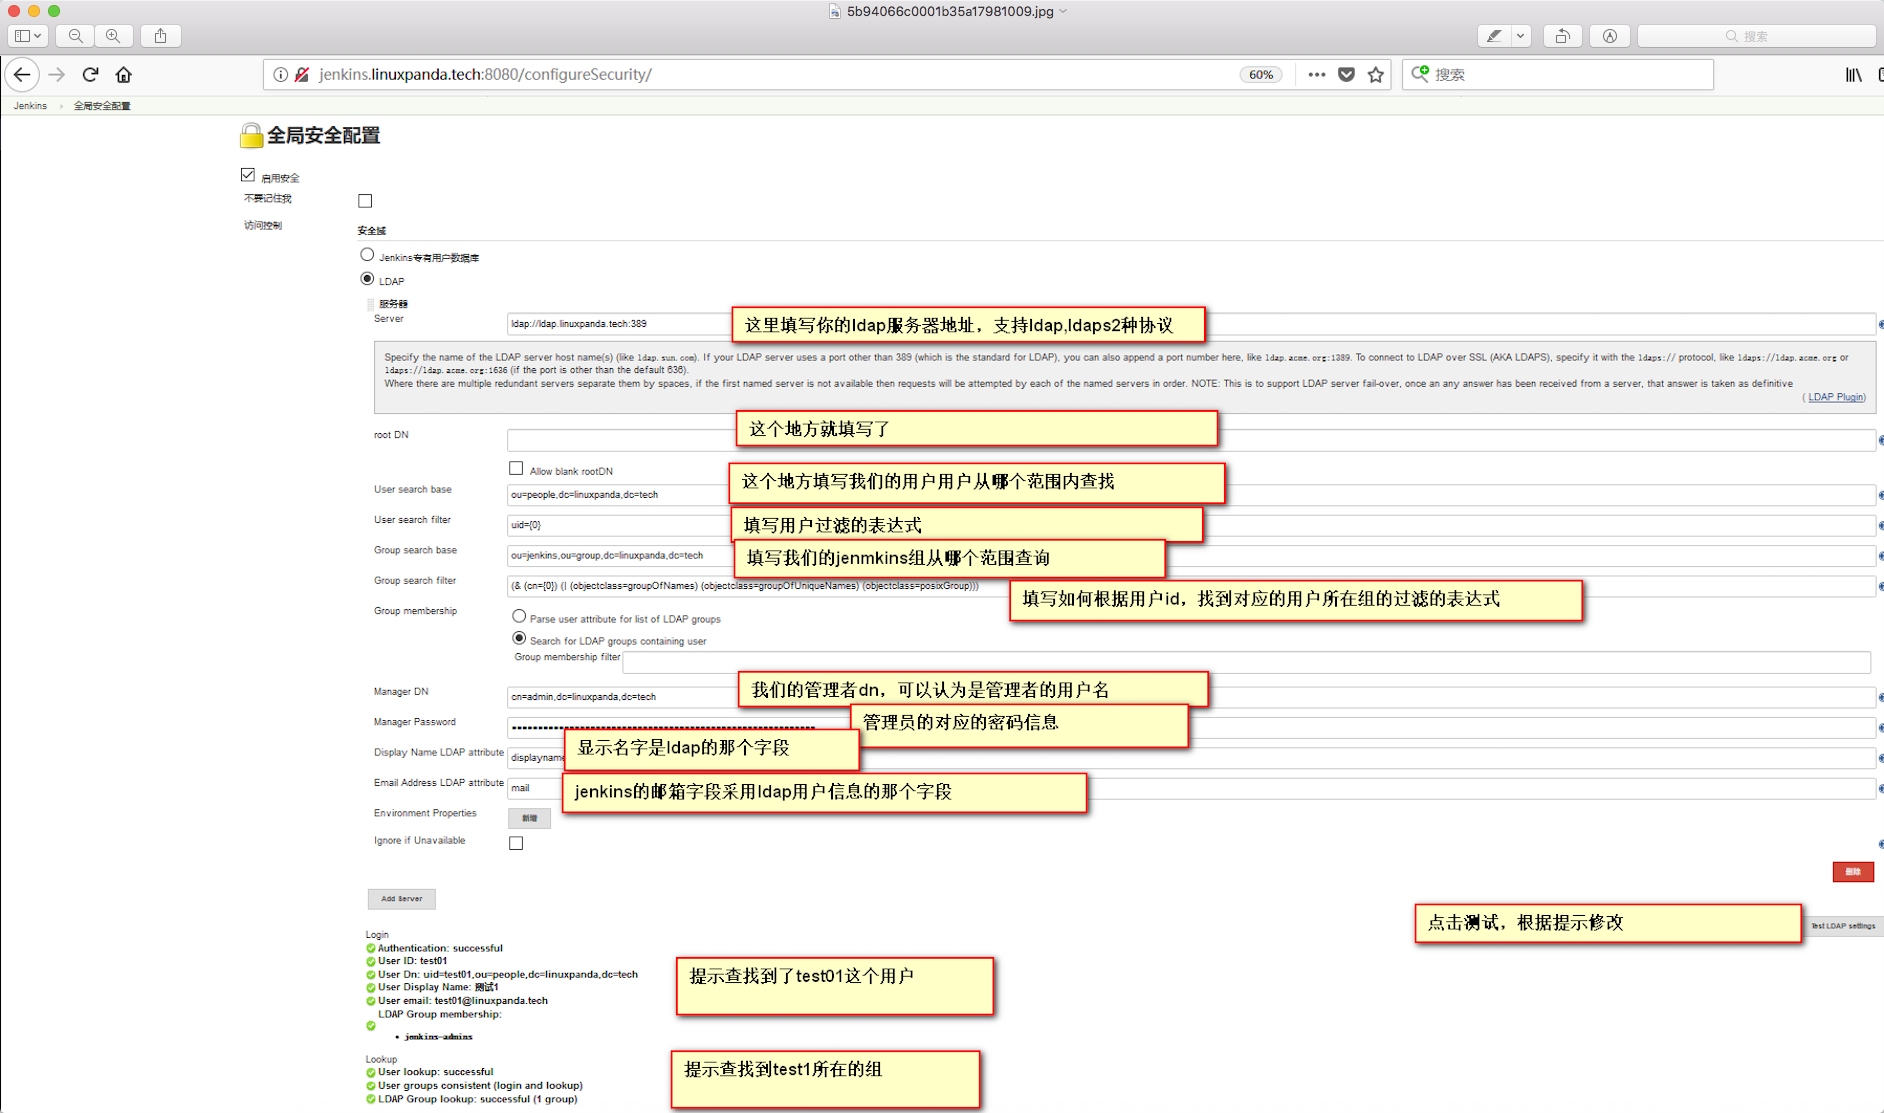This screenshot has height=1113, width=1884.
Task: Go back with the browser back arrow
Action: [x=22, y=75]
